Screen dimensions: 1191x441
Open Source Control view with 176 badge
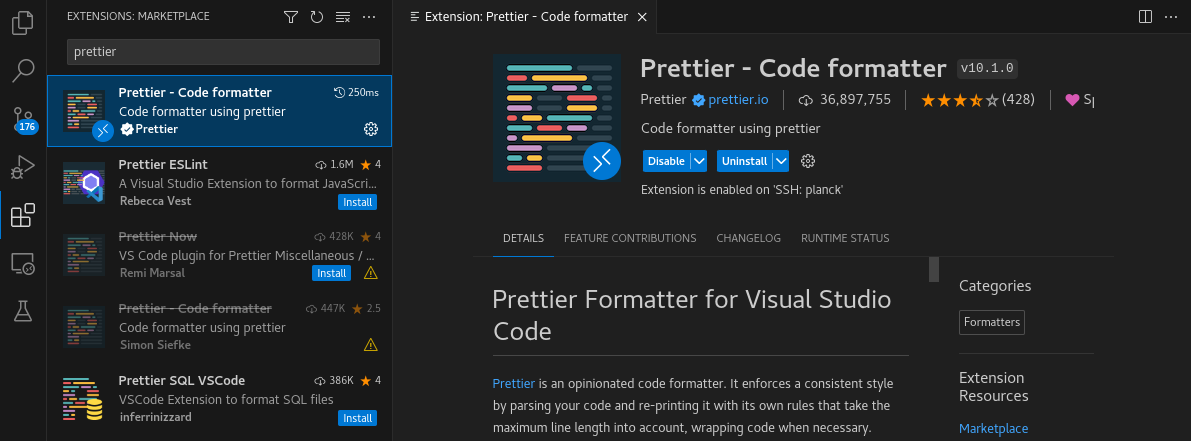23,118
